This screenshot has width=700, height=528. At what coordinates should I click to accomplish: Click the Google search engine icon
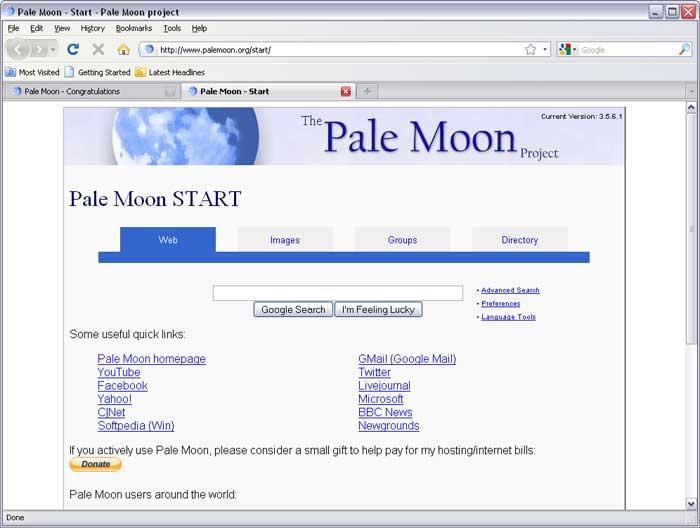[x=565, y=50]
